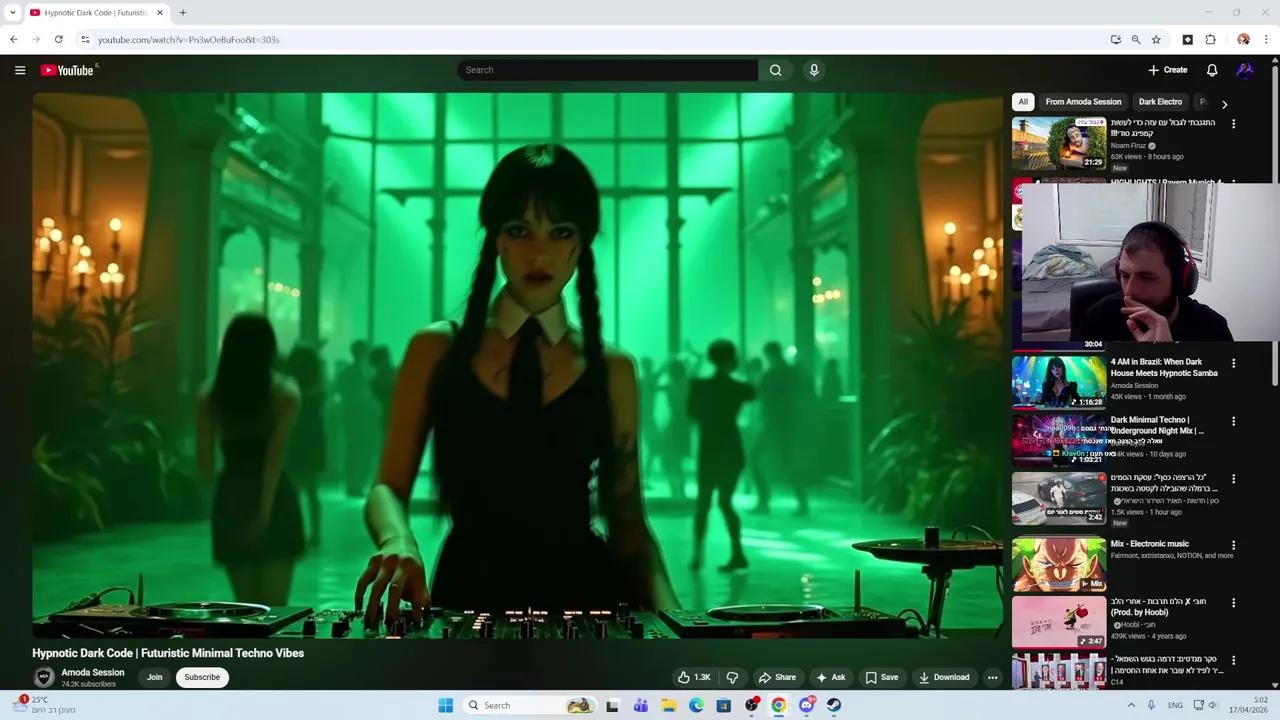Launch Steam from the taskbar
Image resolution: width=1280 pixels, height=720 pixels.
[x=834, y=705]
